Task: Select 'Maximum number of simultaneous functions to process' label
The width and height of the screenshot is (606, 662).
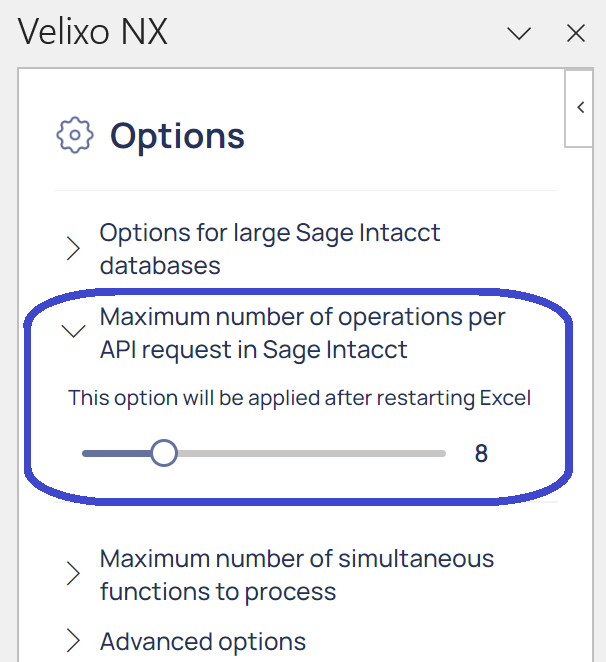Action: click(x=297, y=575)
